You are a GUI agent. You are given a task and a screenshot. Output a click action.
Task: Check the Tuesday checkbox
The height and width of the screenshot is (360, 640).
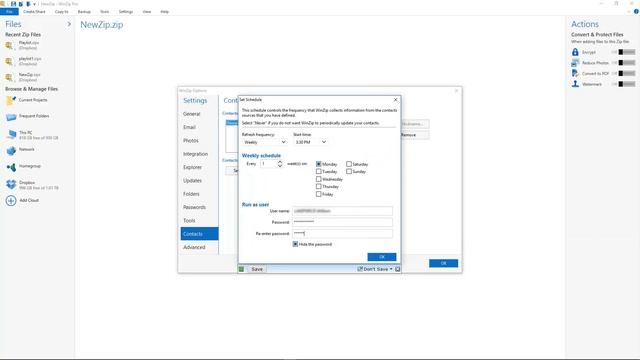(x=319, y=172)
